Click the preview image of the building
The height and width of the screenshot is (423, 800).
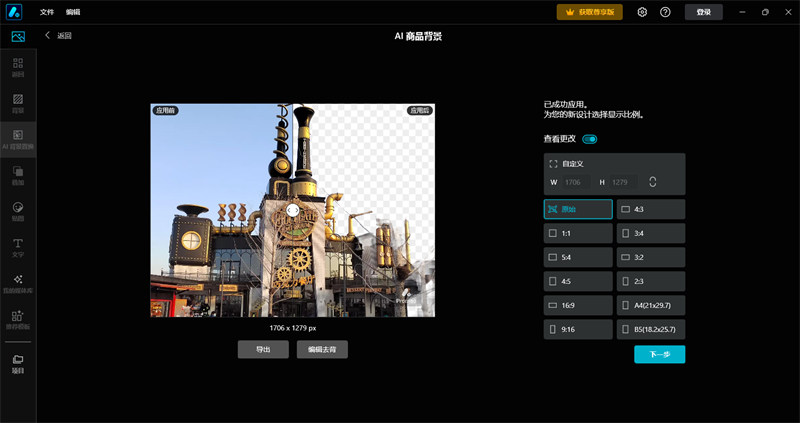point(293,210)
